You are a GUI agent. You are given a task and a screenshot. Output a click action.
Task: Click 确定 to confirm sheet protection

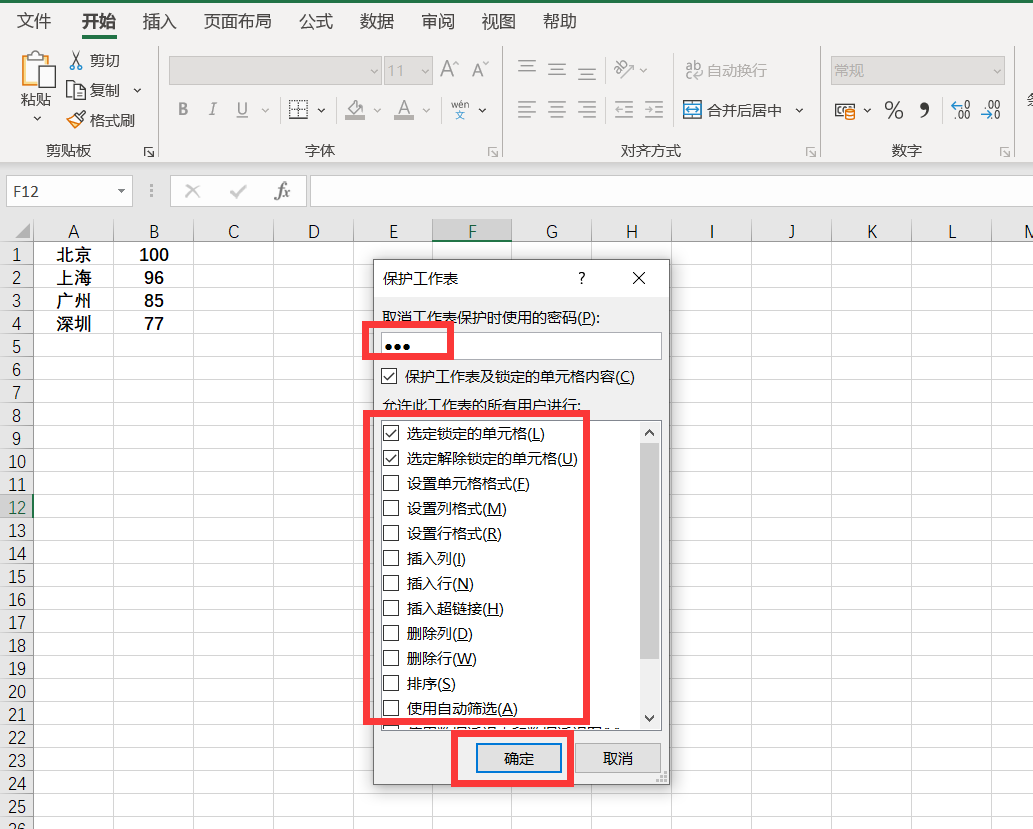518,758
